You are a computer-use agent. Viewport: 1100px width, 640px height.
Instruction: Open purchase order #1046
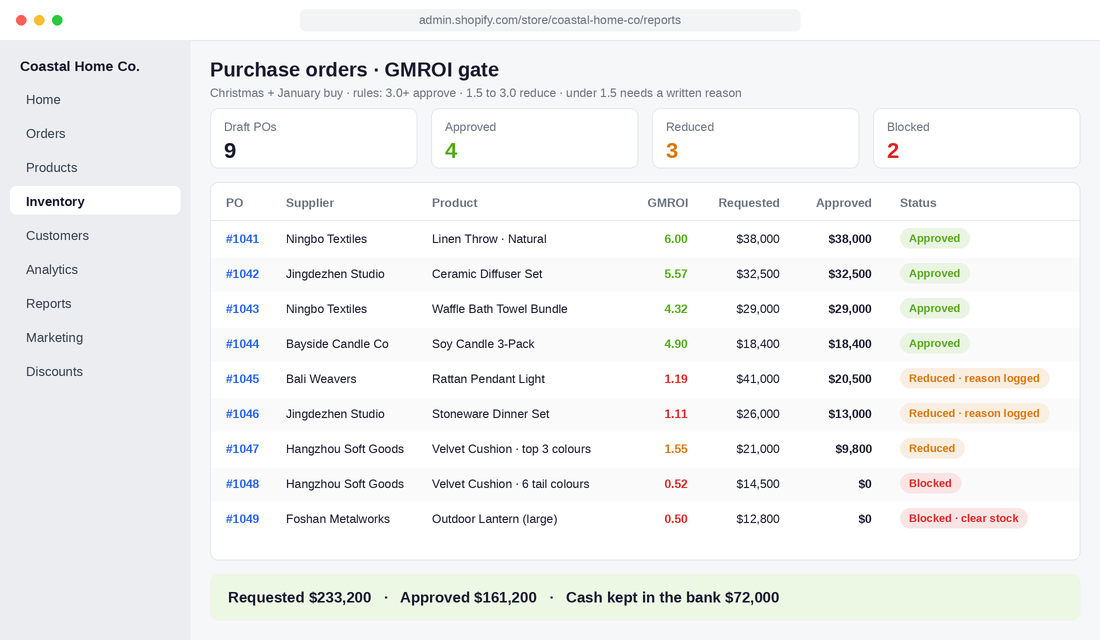(x=242, y=414)
